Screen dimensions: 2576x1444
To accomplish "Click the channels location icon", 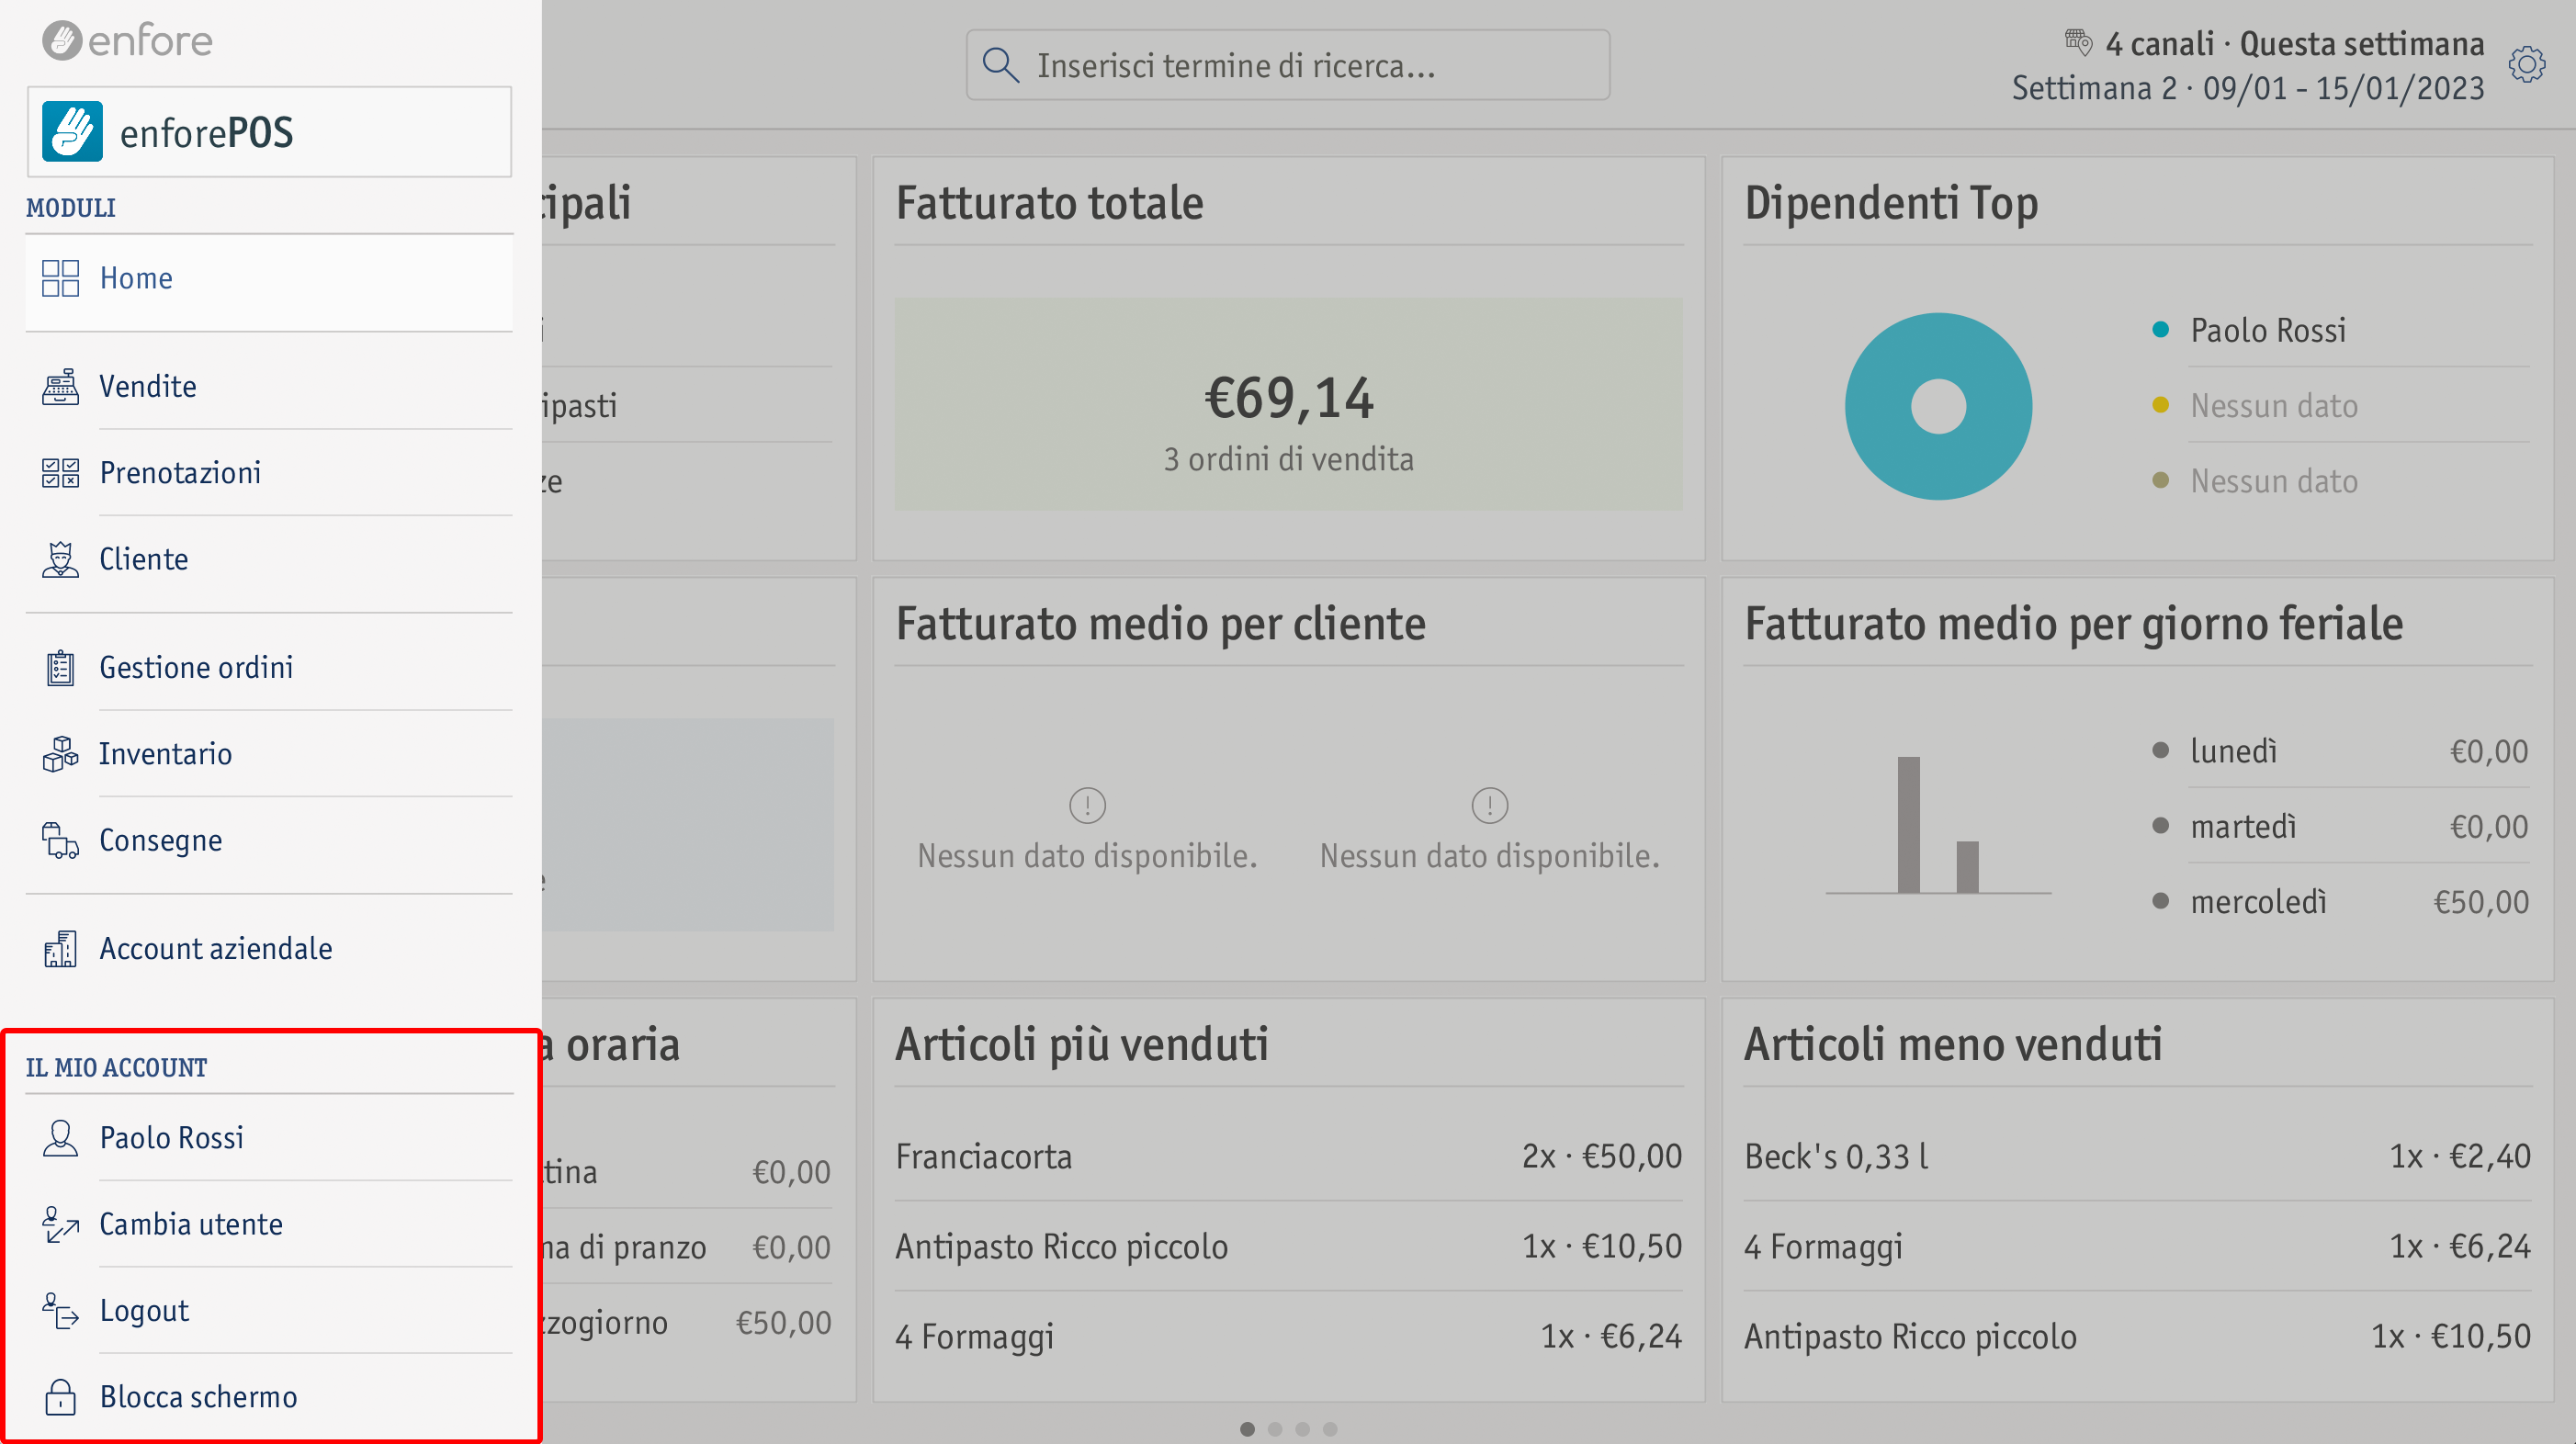I will point(2078,41).
